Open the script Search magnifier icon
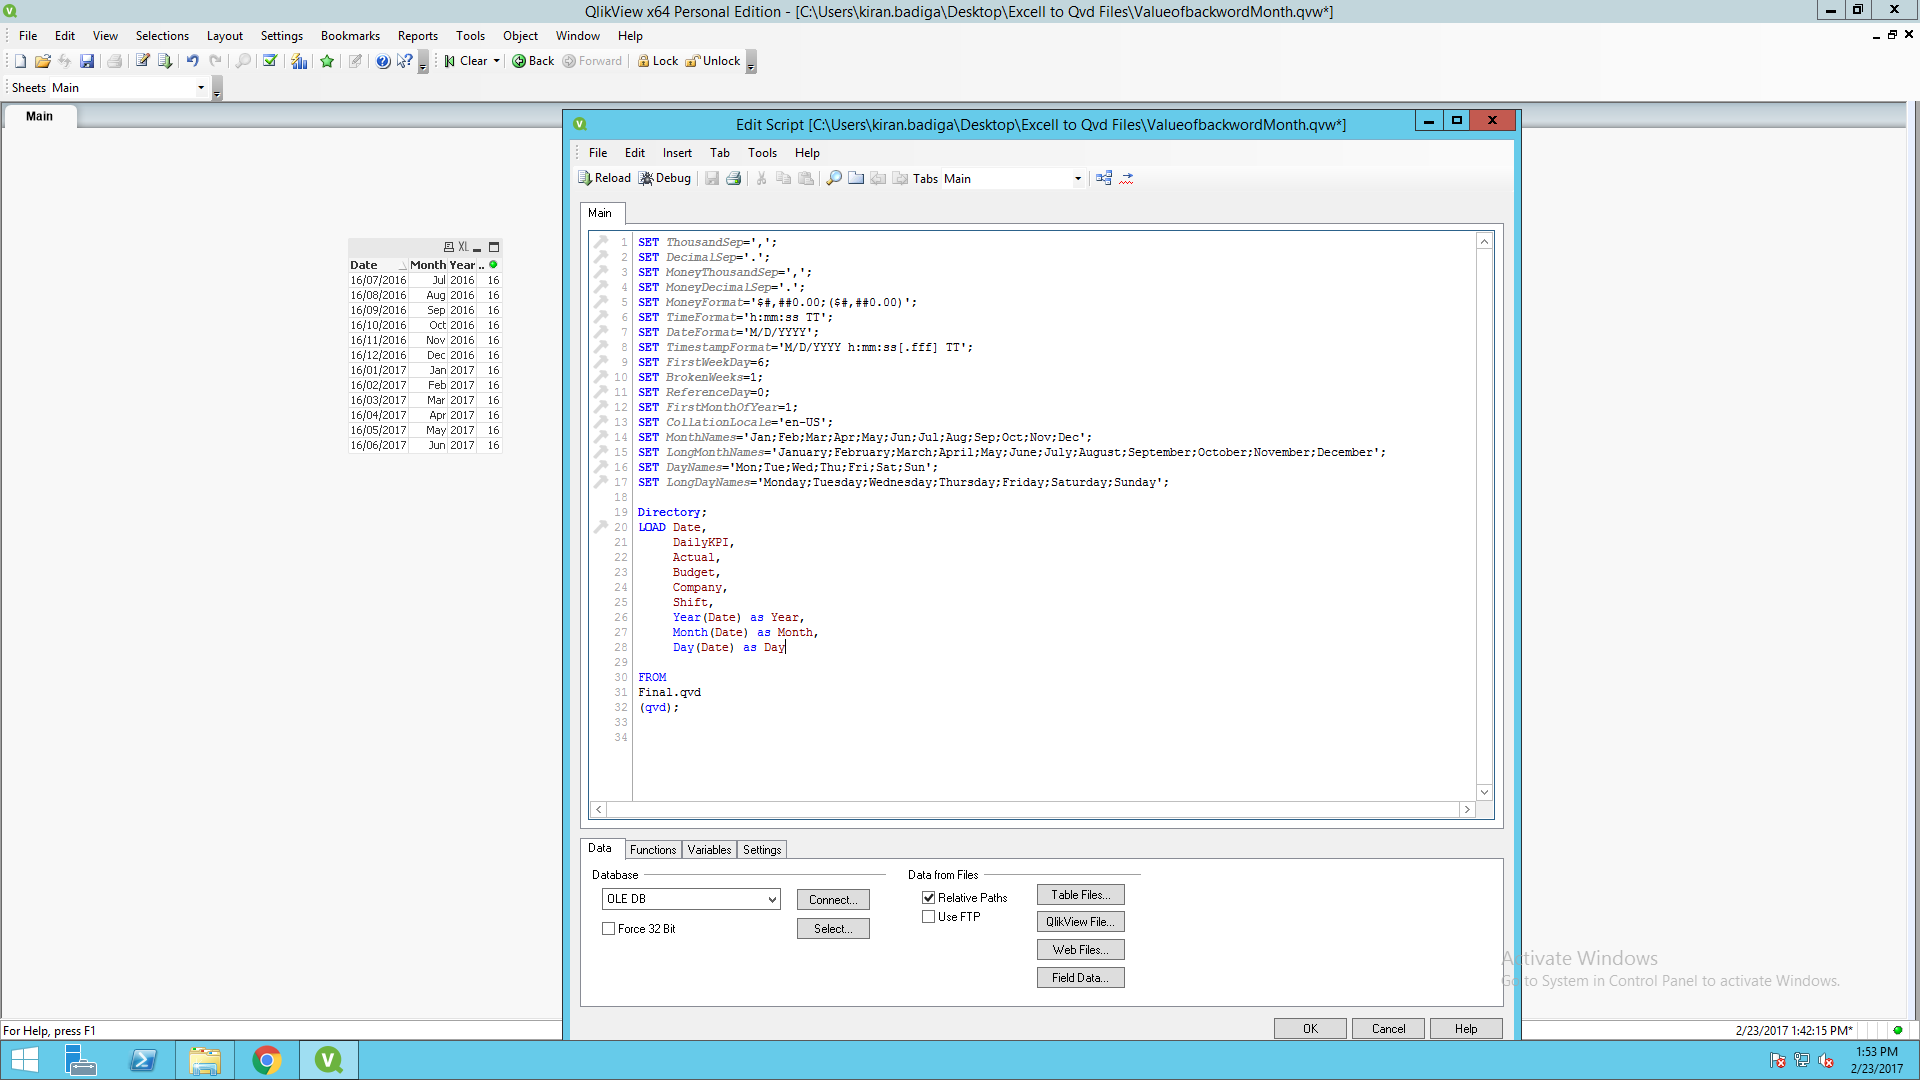The width and height of the screenshot is (1920, 1080). (833, 178)
